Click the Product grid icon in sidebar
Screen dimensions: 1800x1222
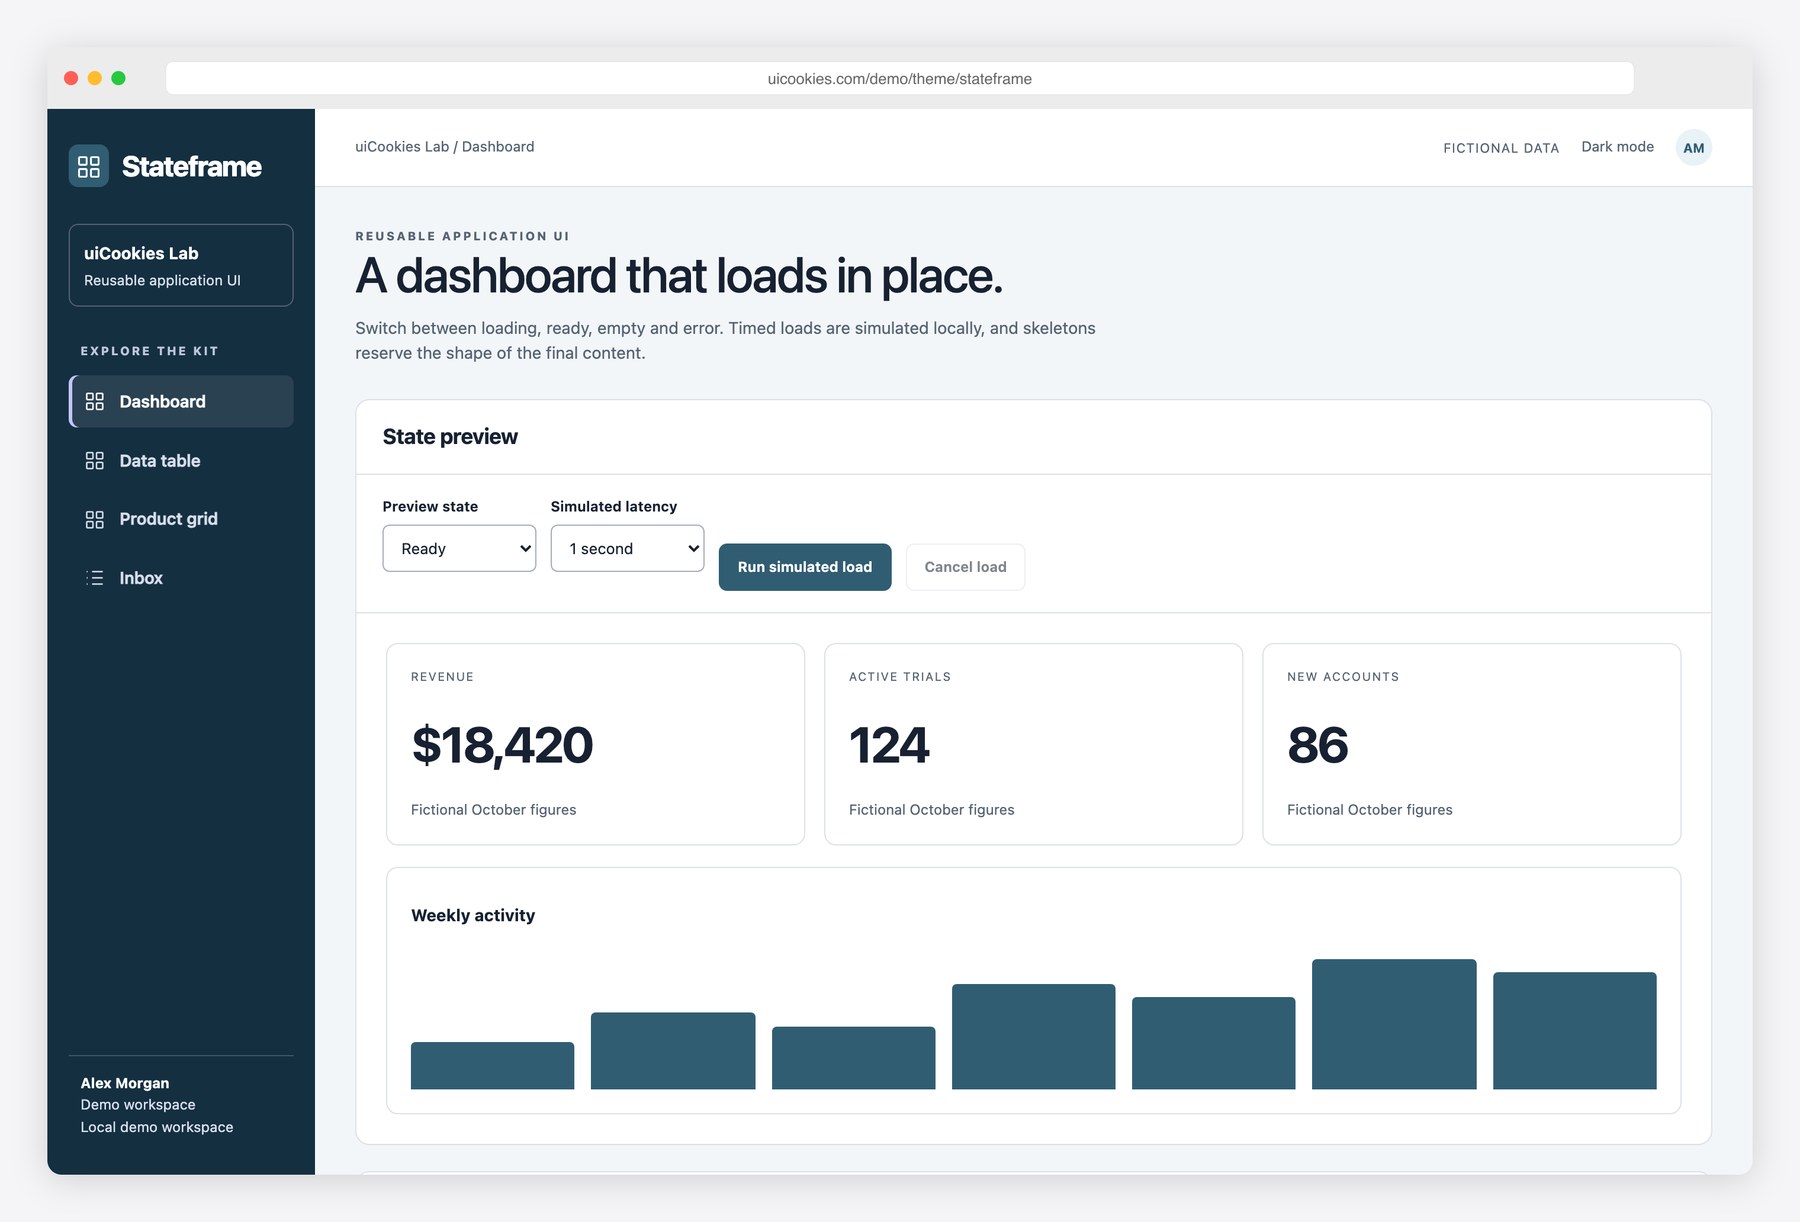point(95,519)
